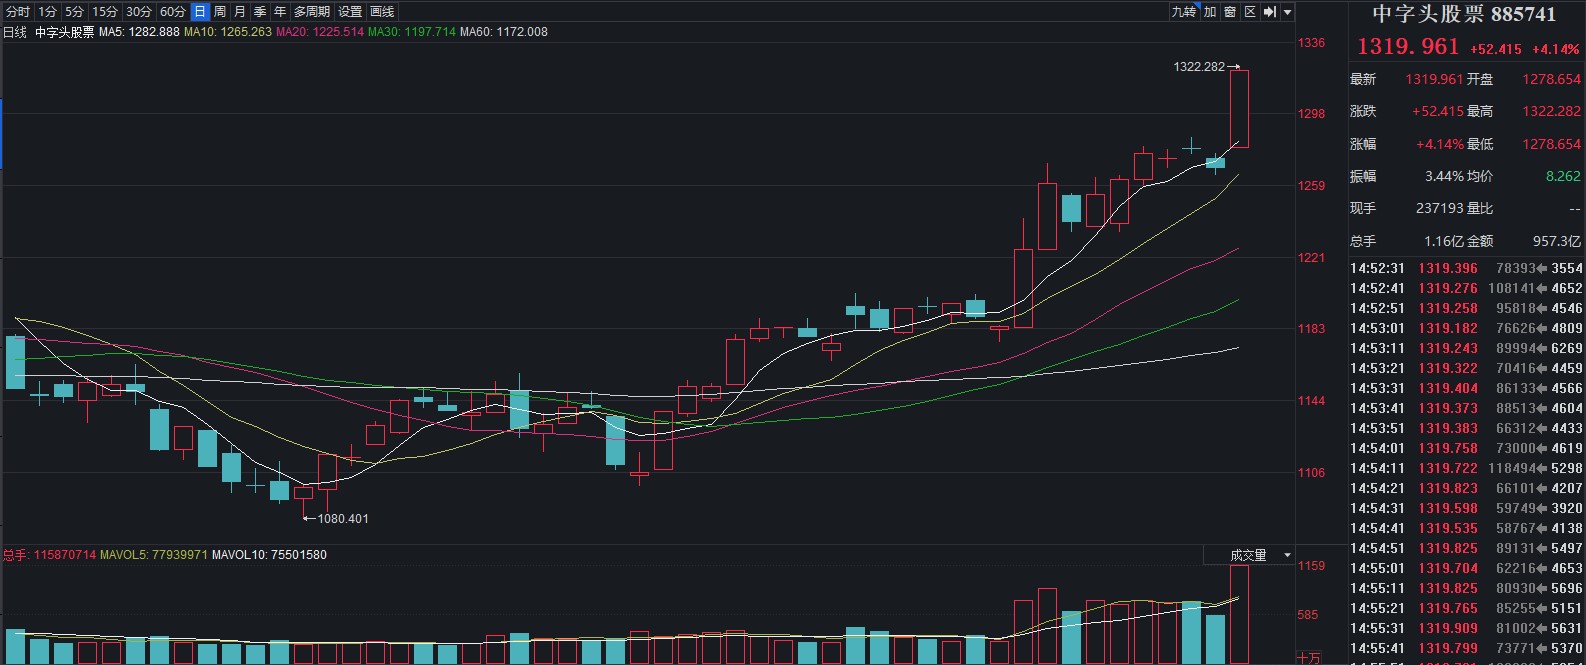Click the 区 range statistics icon
The width and height of the screenshot is (1586, 665).
click(x=1250, y=12)
